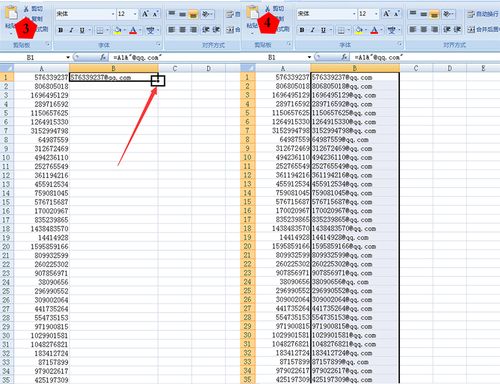Click the Increase Font Size icon in left ribbon
This screenshot has height=384, width=500.
[145, 14]
